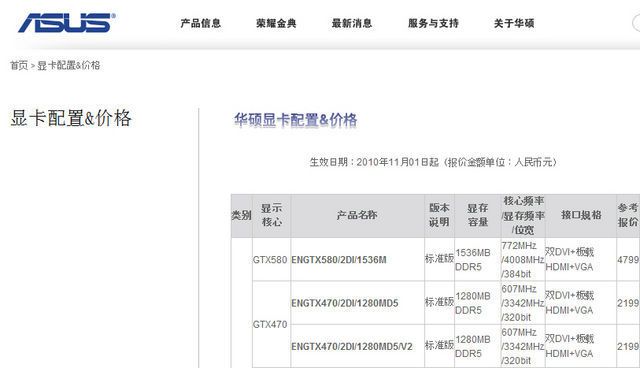
Task: Click the GTX580 core cell
Action: 270,260
